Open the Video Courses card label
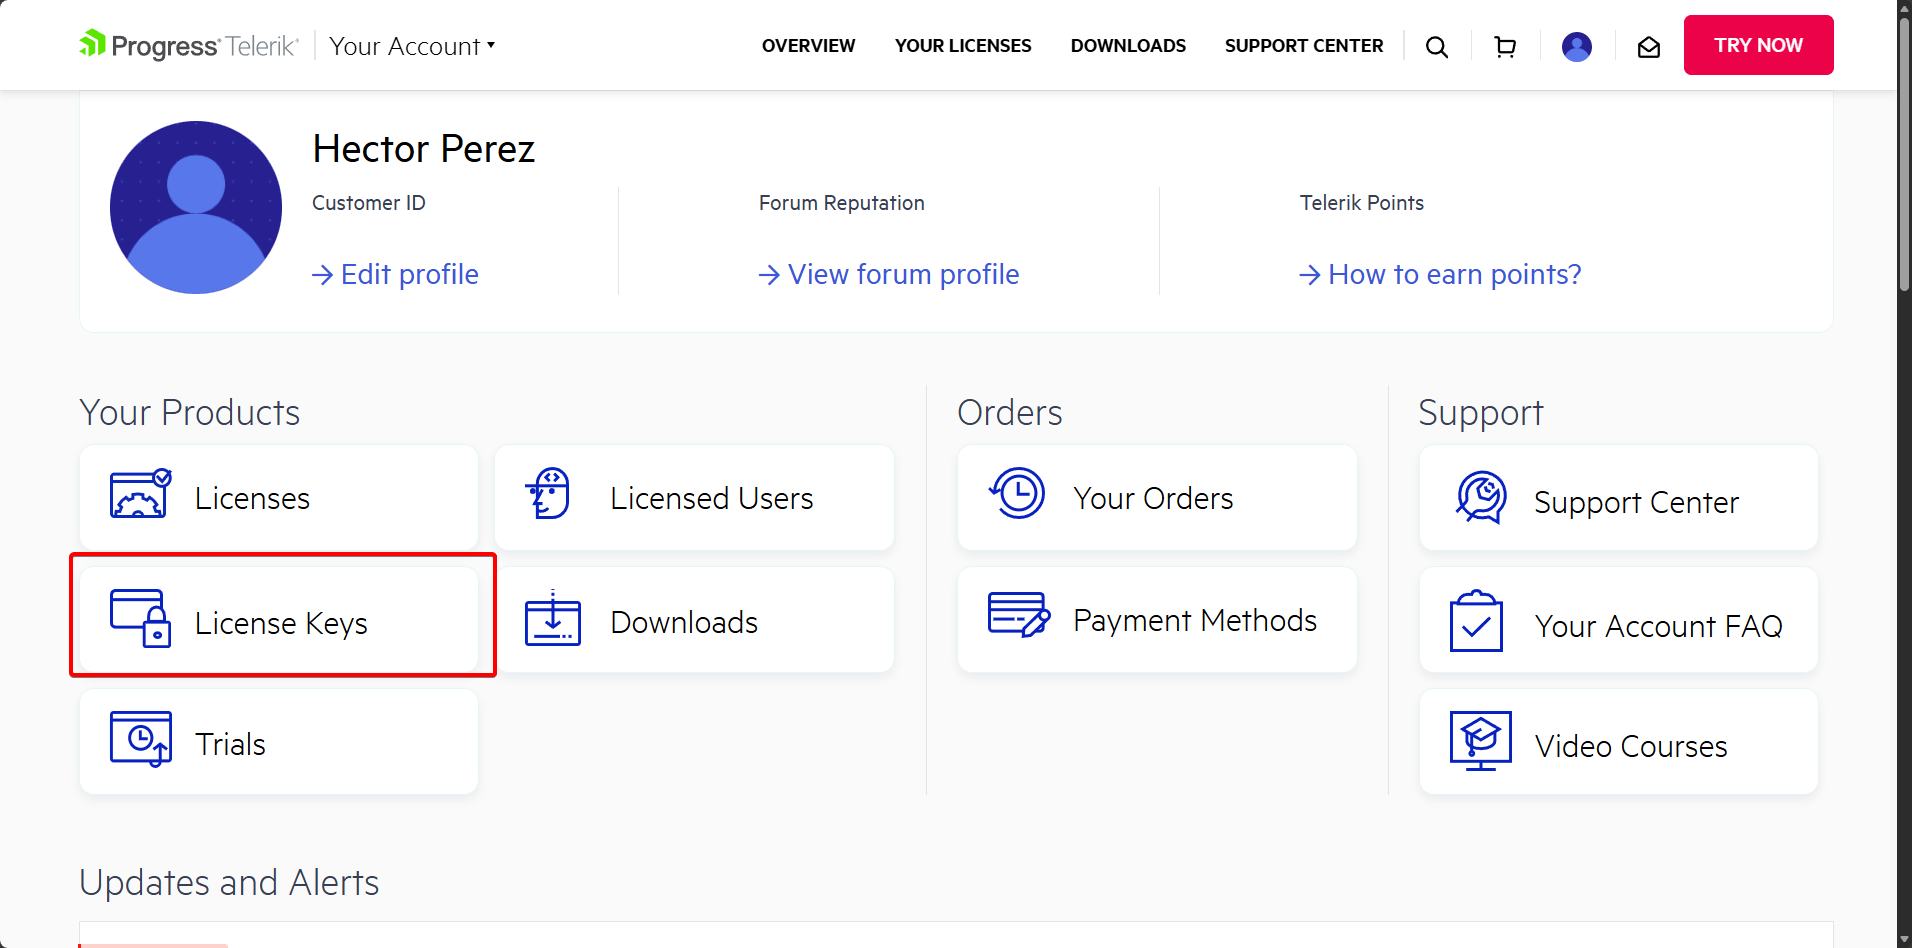1912x948 pixels. [x=1631, y=746]
